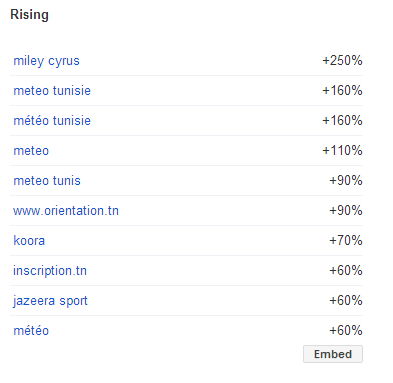
Task: Click the Embed button
Action: [x=333, y=354]
